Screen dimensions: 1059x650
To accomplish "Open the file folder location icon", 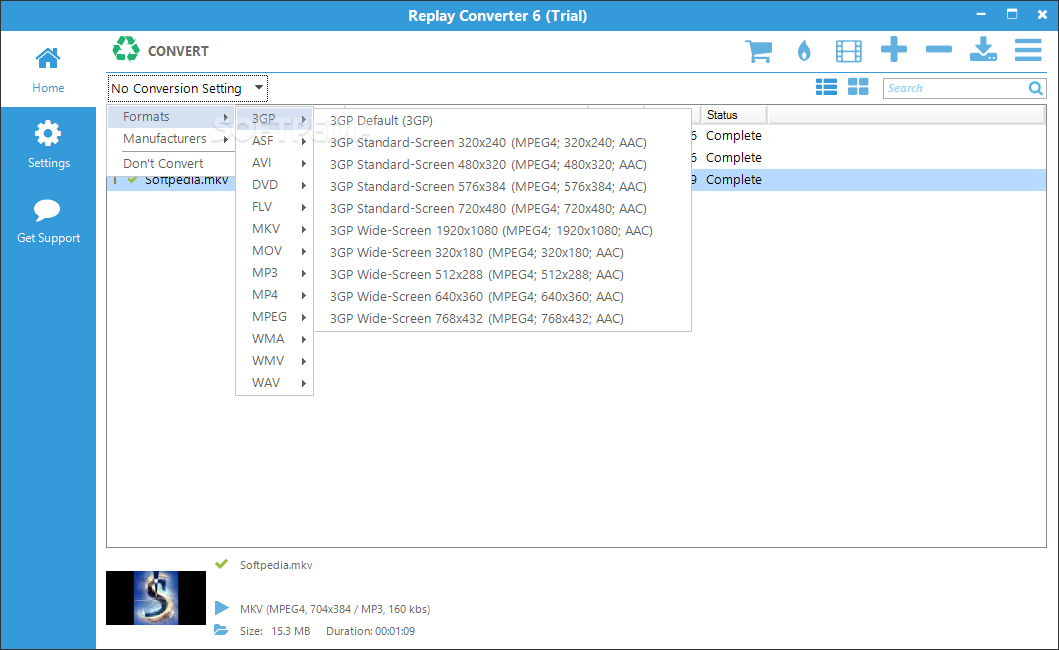I will pos(222,630).
